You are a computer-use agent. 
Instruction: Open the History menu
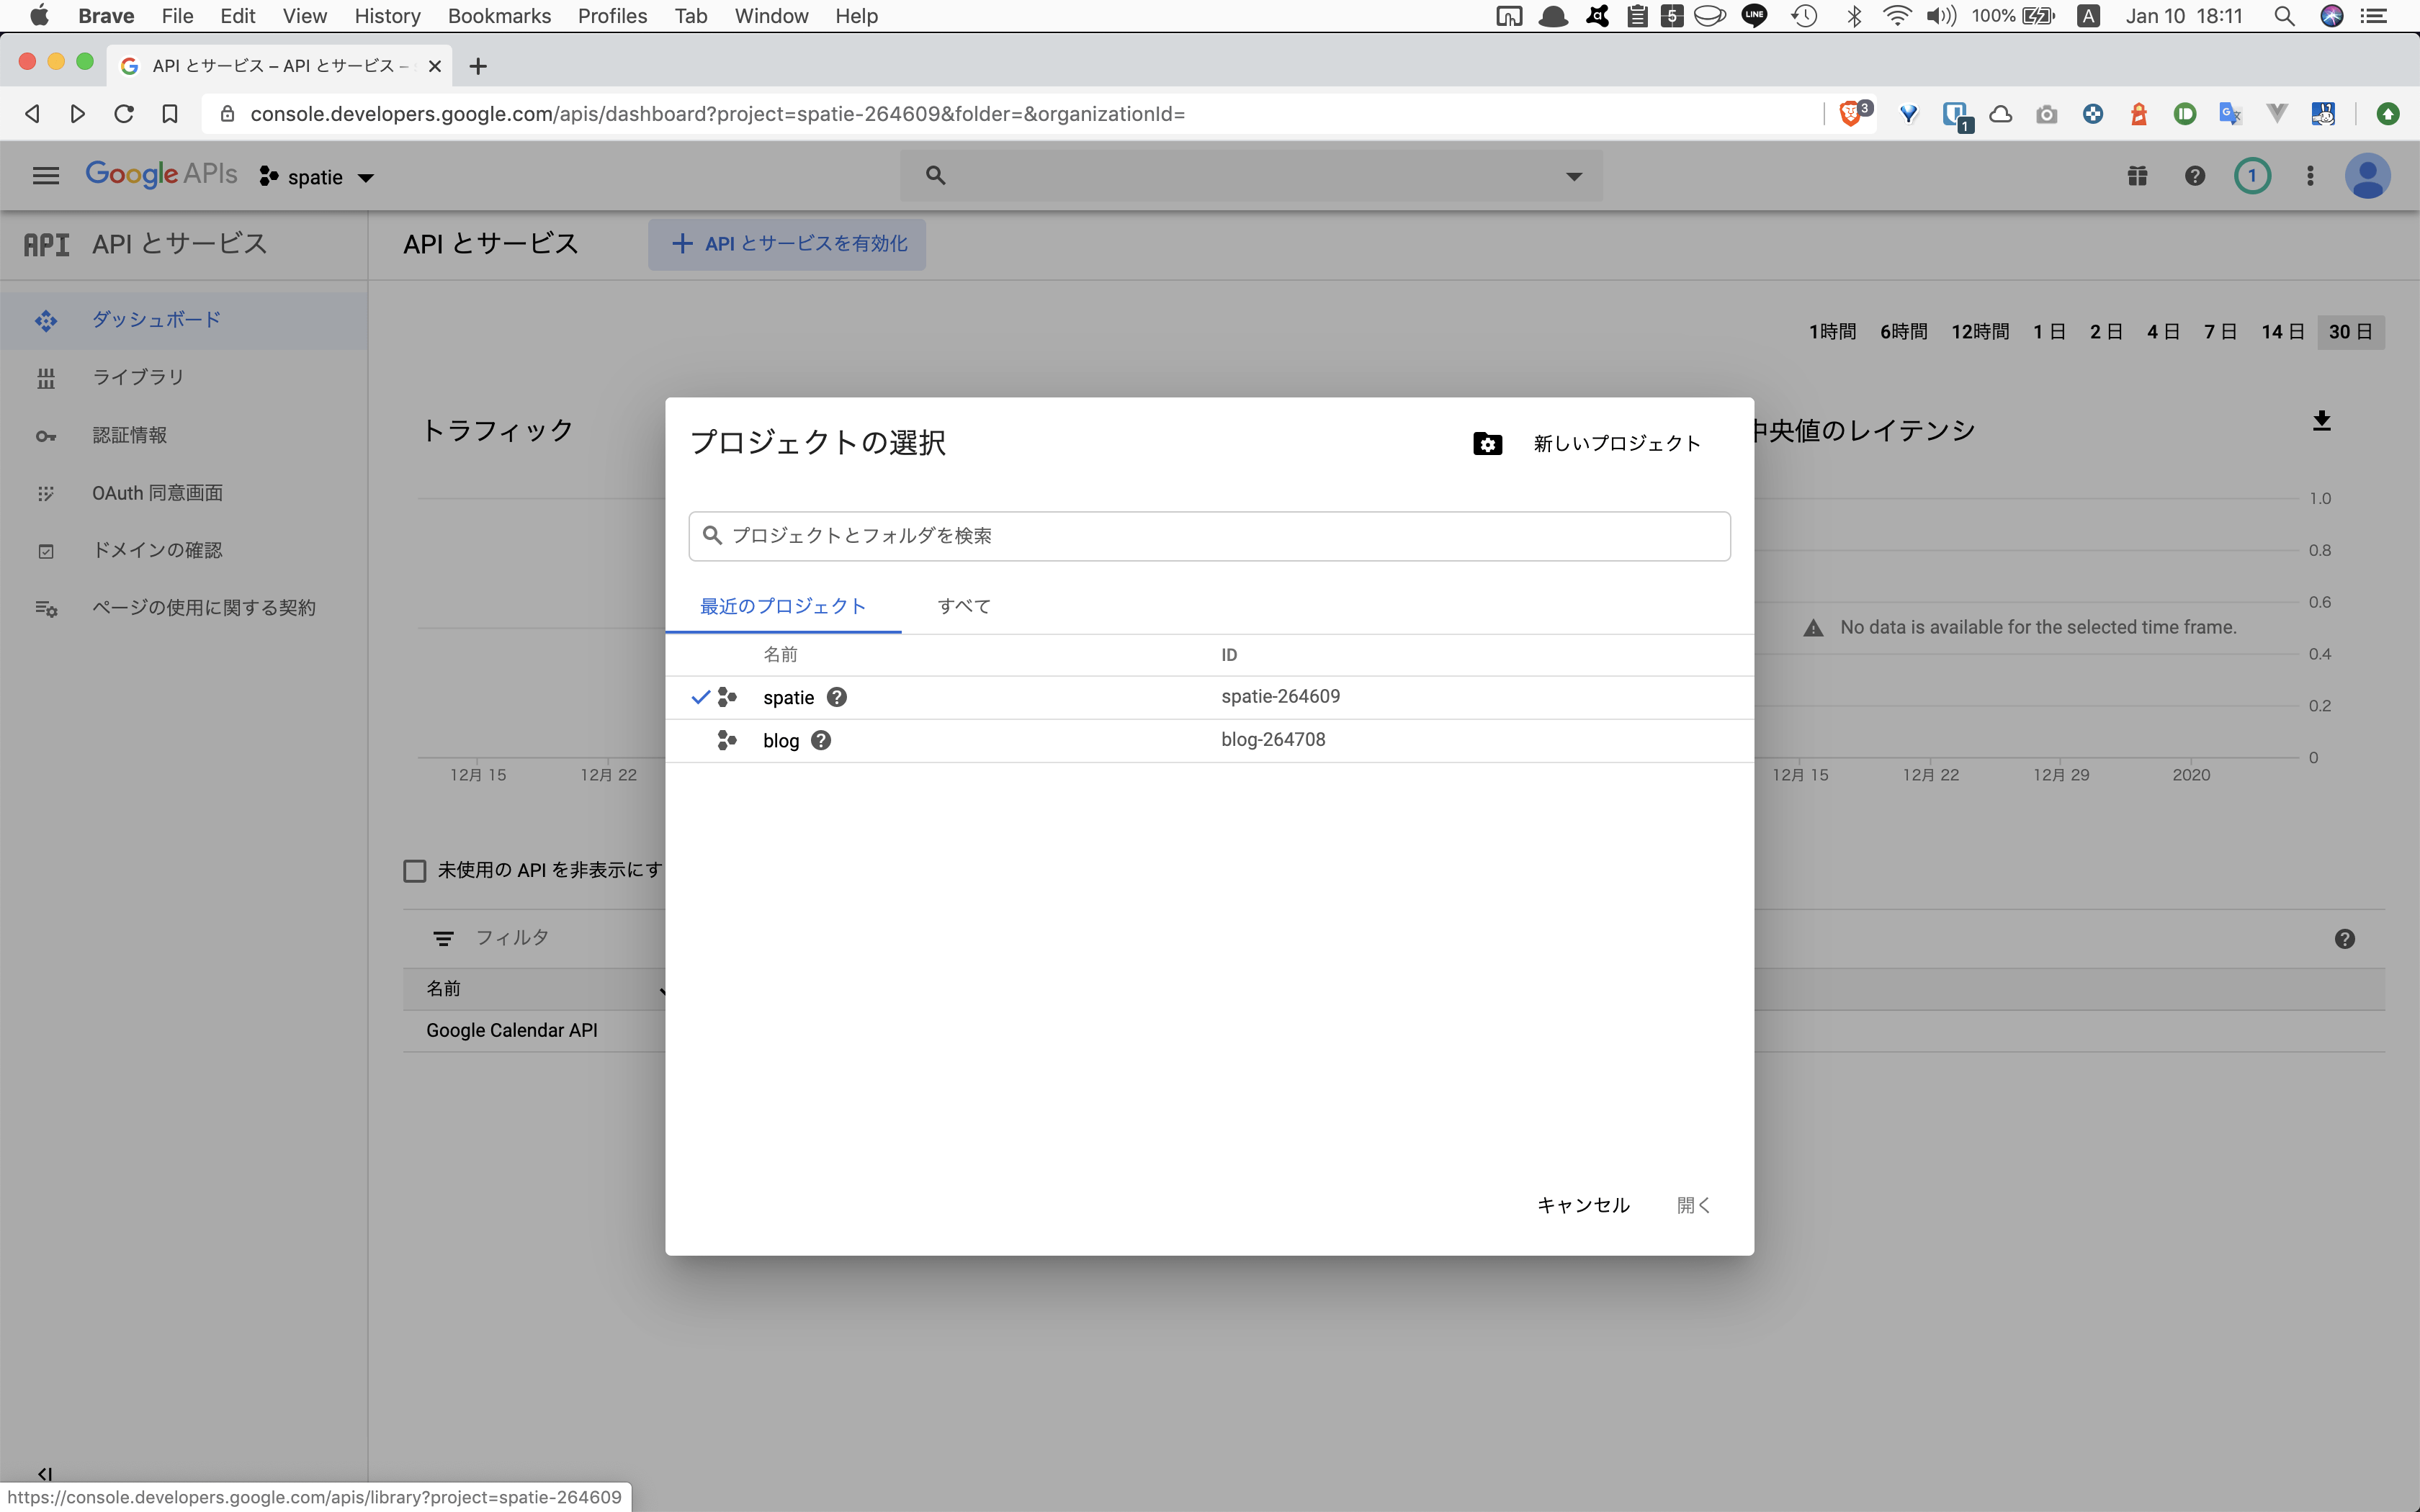(x=386, y=16)
